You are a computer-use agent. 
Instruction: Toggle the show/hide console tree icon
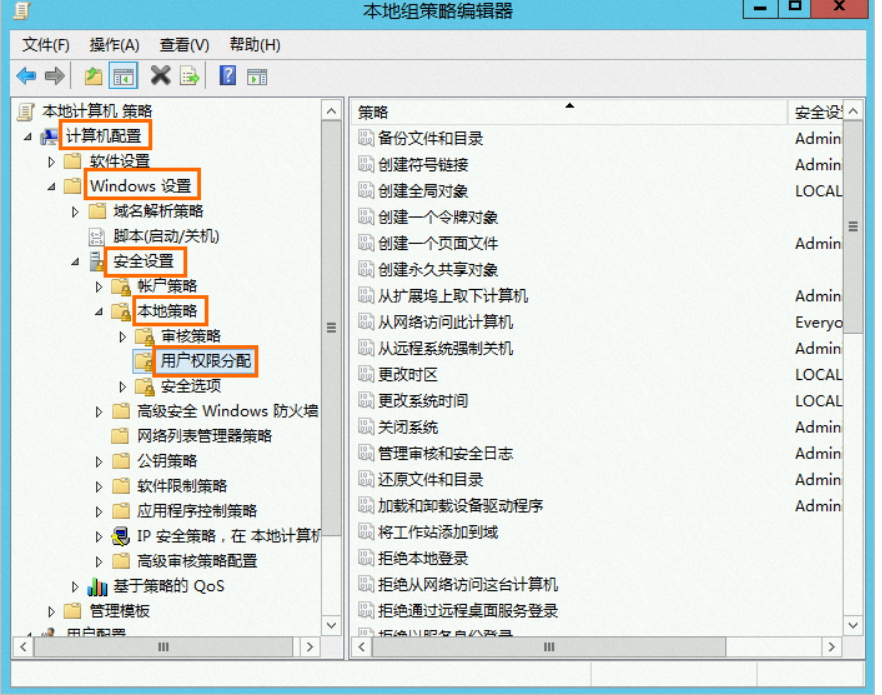(124, 76)
